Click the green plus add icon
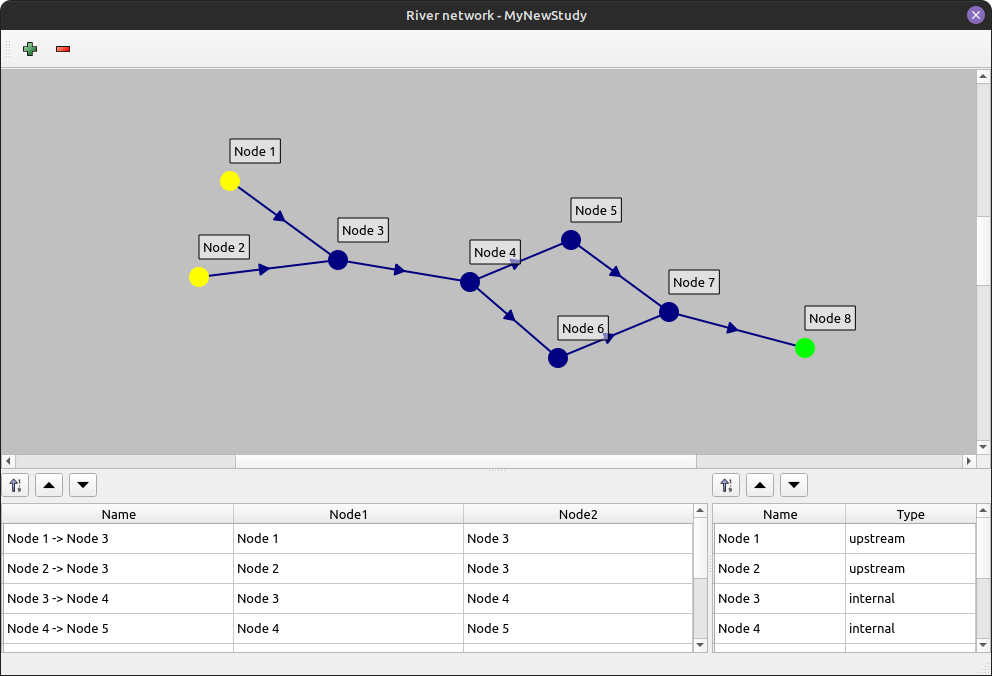992x676 pixels. (30, 49)
